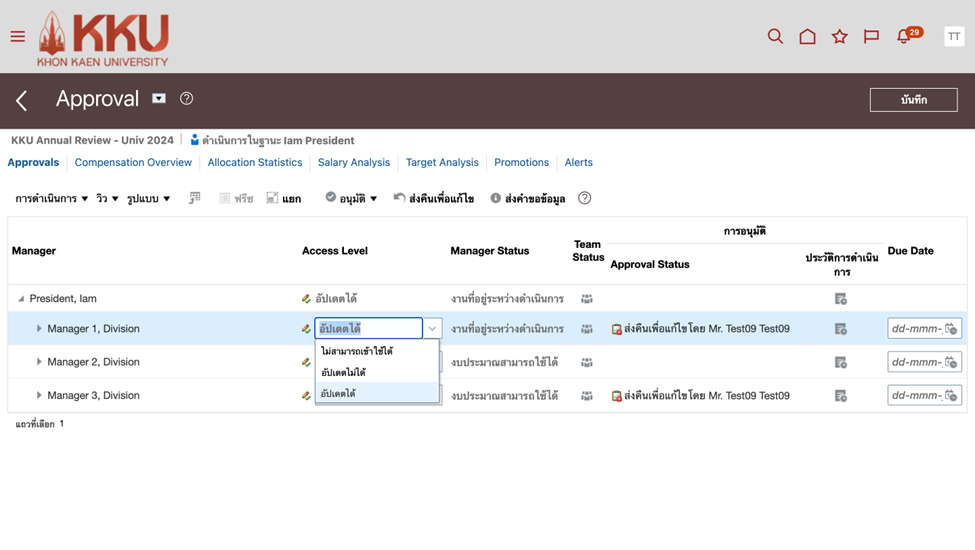Switch to Salary Analysis tab
The width and height of the screenshot is (975, 550).
click(x=354, y=162)
